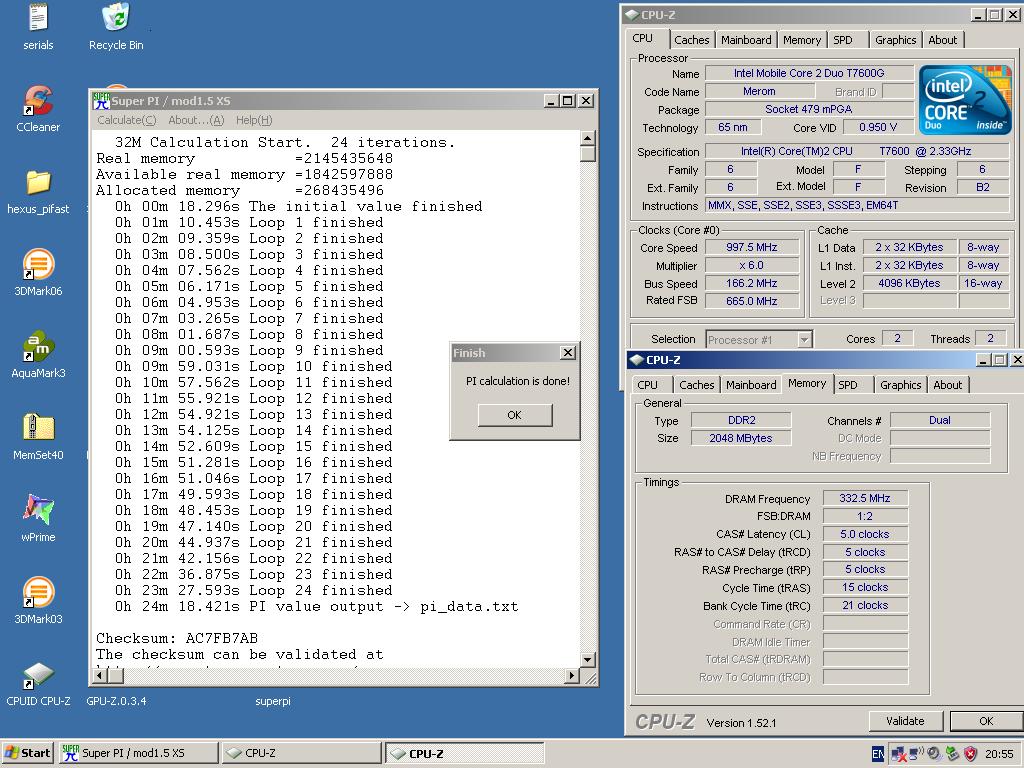Viewport: 1024px width, 768px height.
Task: Open About tab in top CPU-Z window
Action: [943, 40]
